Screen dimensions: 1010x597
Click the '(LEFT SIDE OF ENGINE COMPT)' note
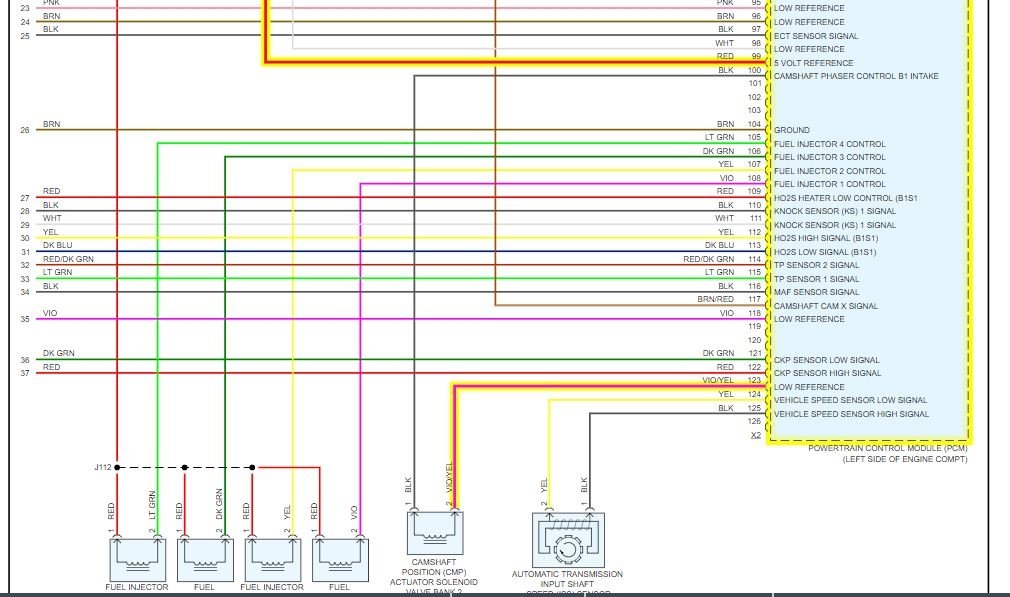pyautogui.click(x=905, y=459)
